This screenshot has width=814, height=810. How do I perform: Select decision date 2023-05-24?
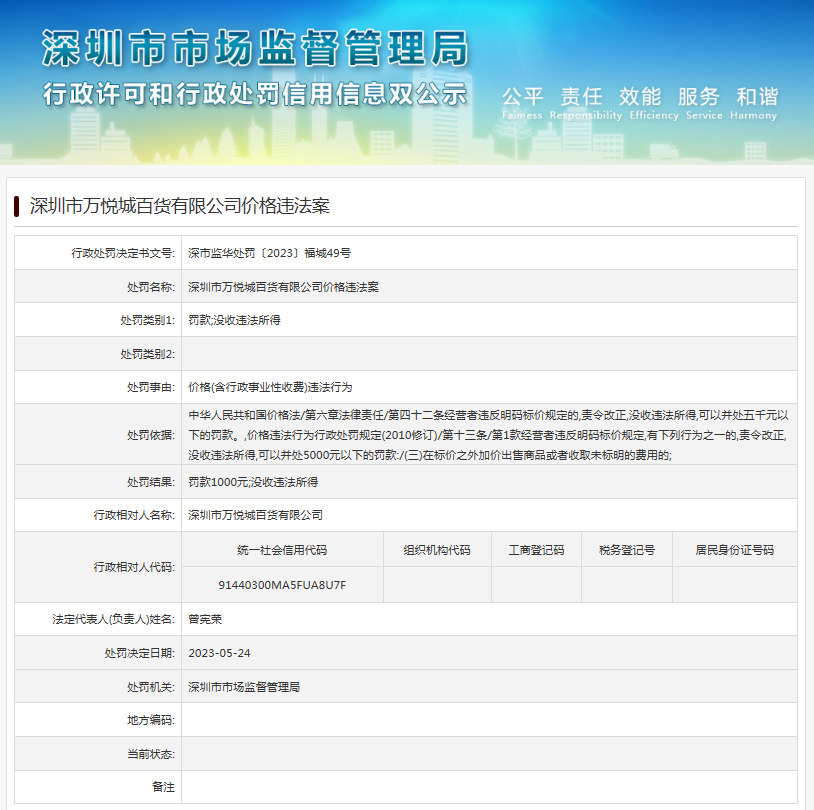219,653
